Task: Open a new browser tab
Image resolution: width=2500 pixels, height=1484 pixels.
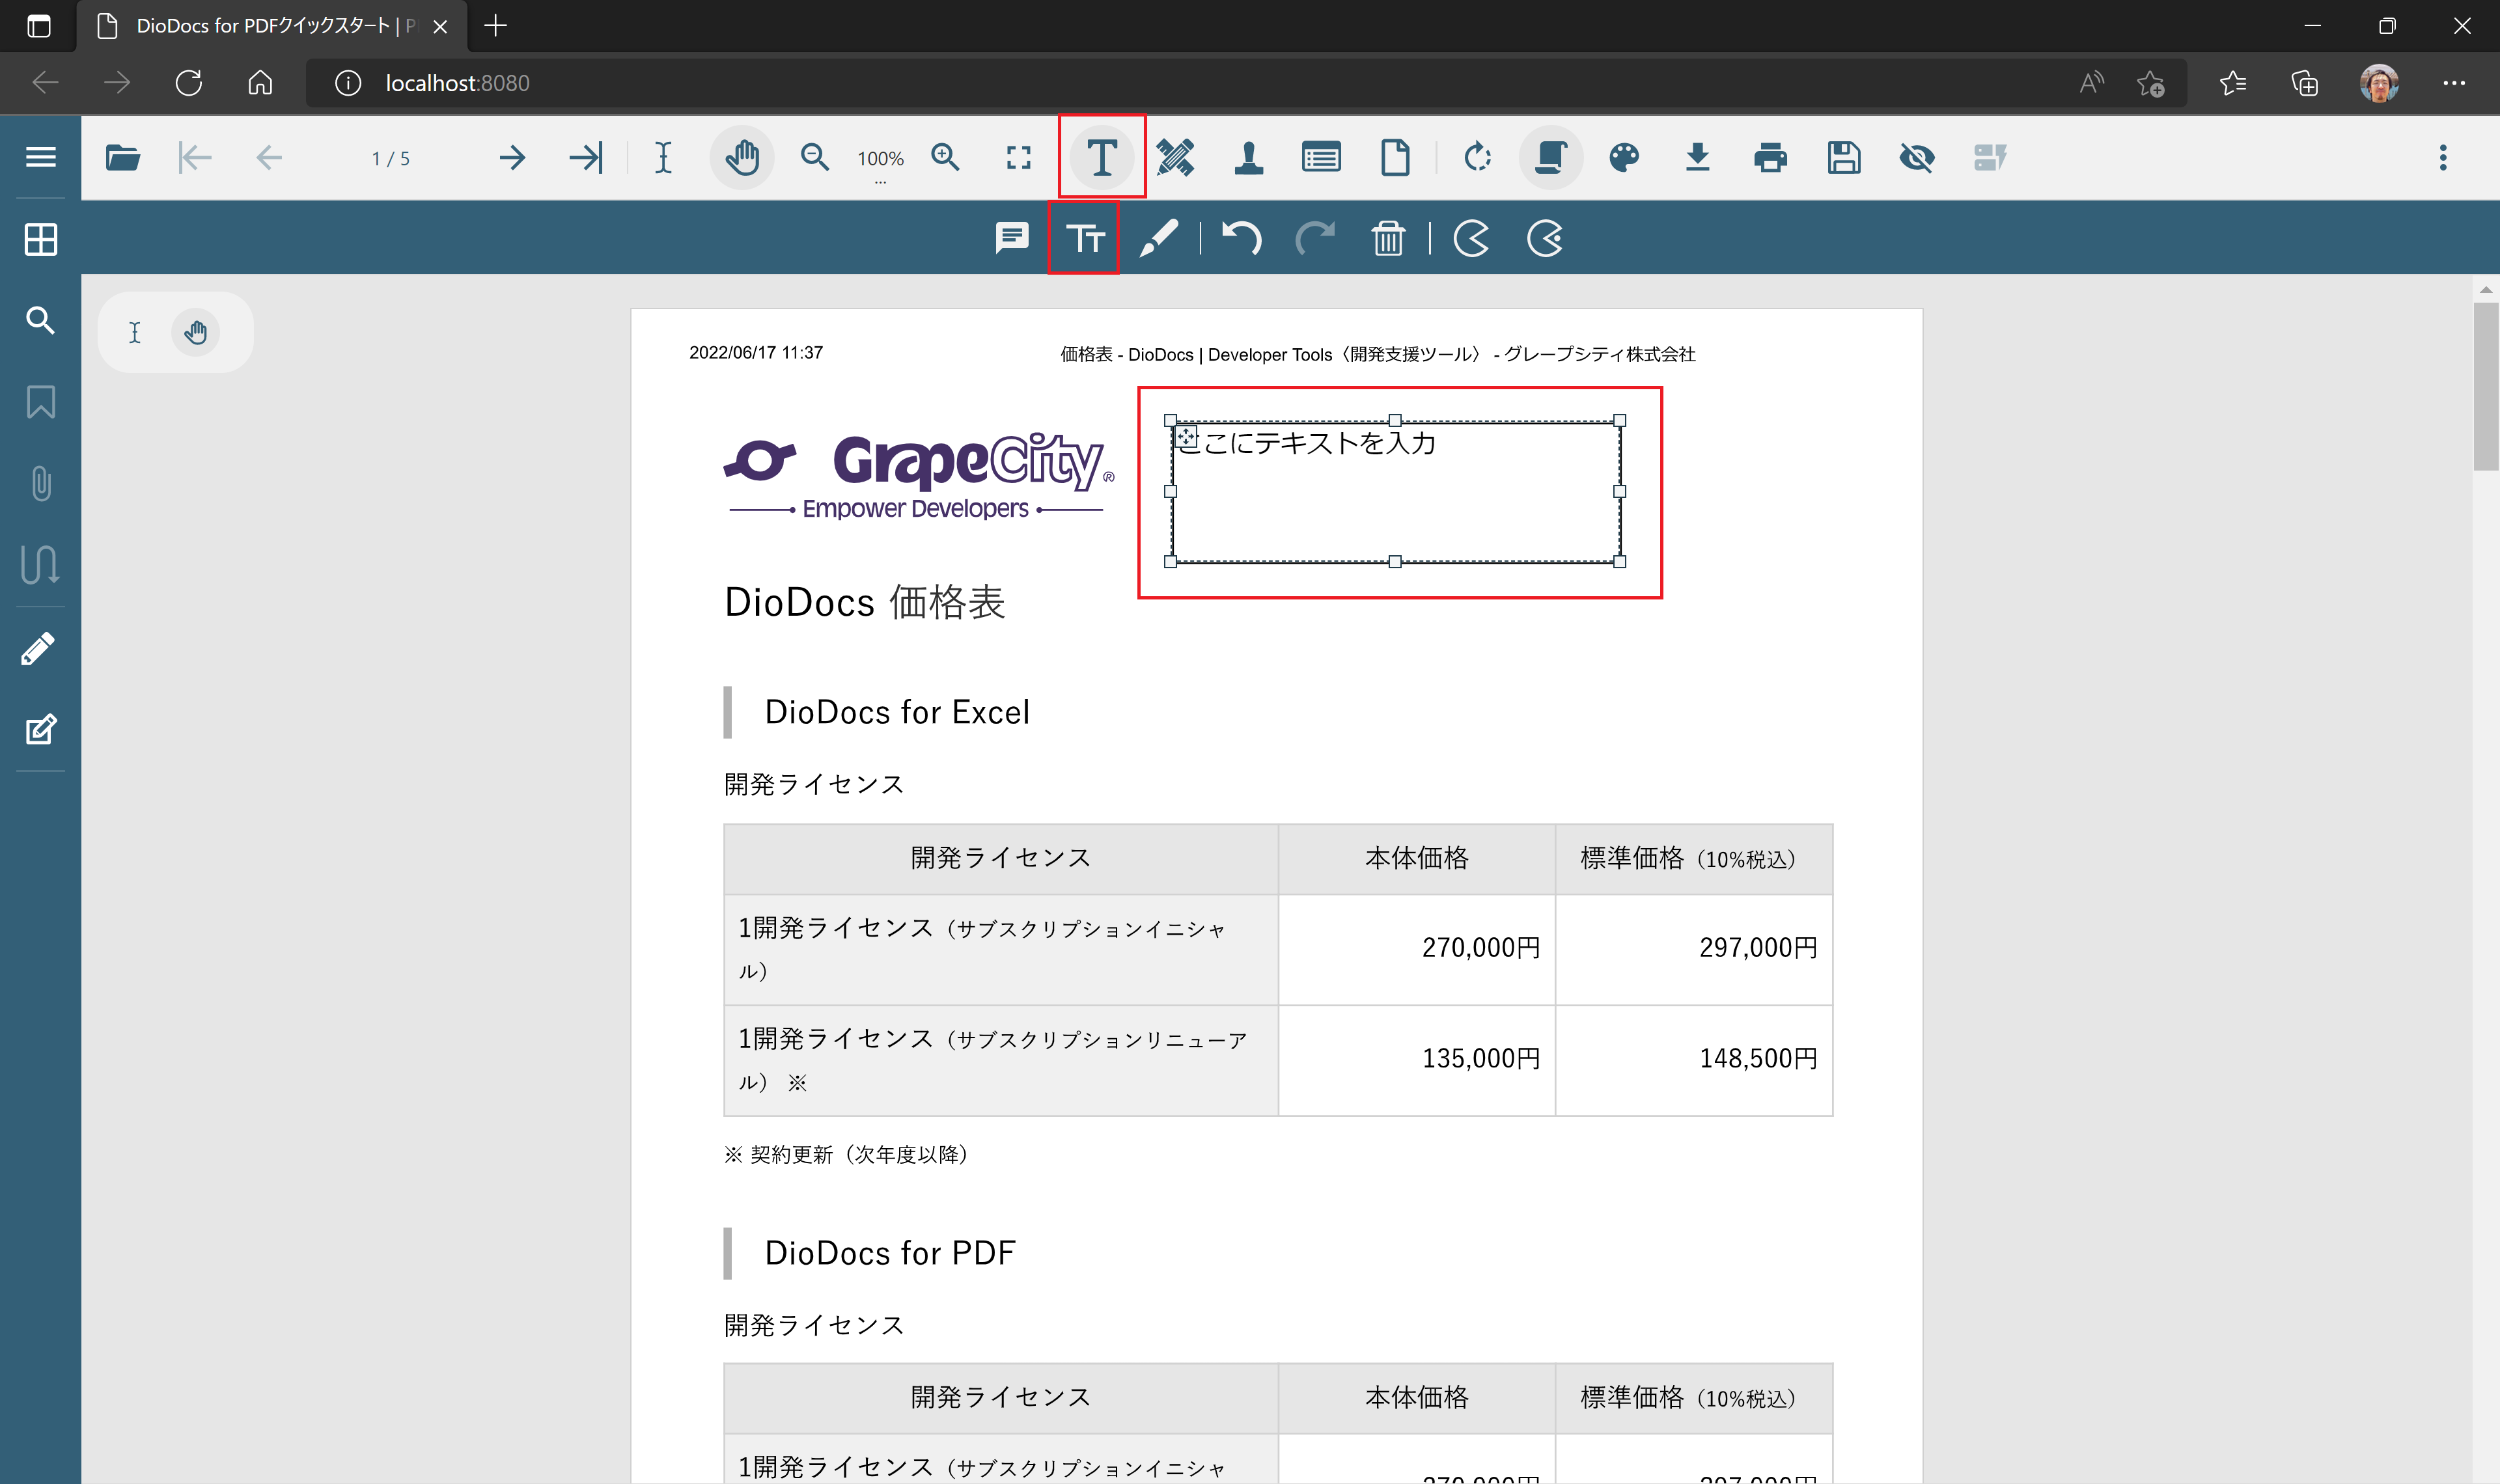Action: (495, 26)
